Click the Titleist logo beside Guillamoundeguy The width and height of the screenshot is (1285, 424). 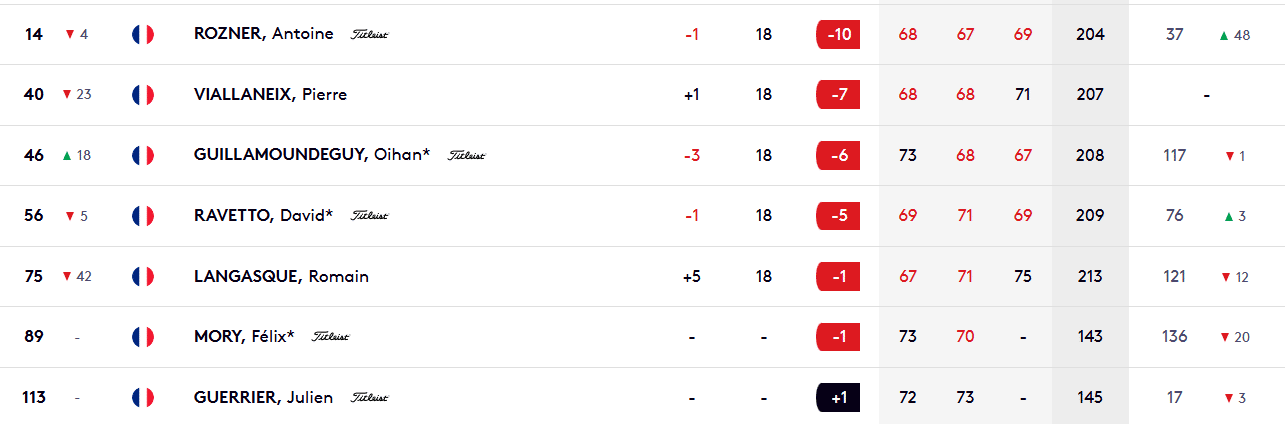pyautogui.click(x=466, y=156)
